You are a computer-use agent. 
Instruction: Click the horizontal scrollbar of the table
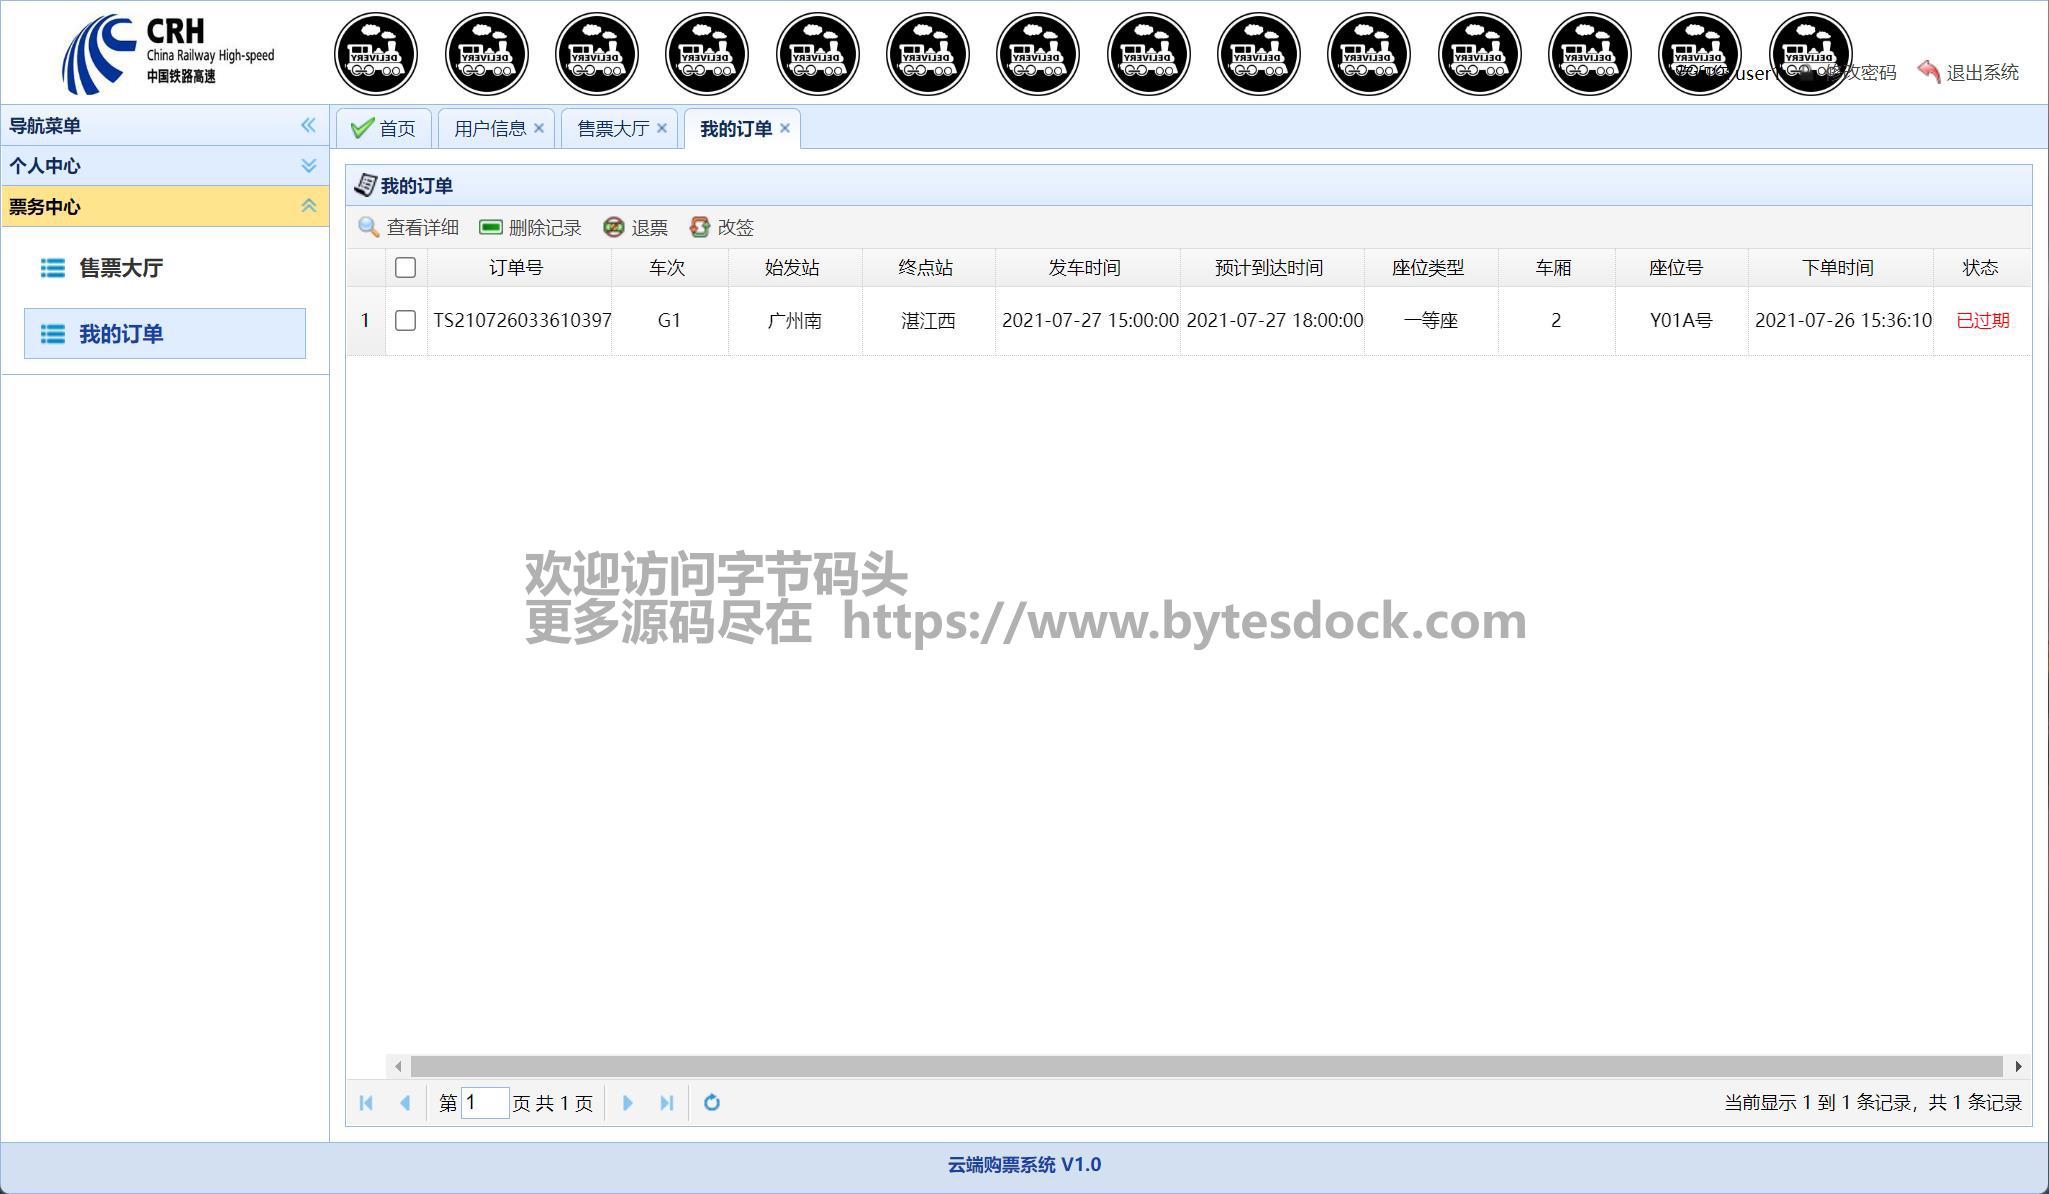coord(1206,1066)
